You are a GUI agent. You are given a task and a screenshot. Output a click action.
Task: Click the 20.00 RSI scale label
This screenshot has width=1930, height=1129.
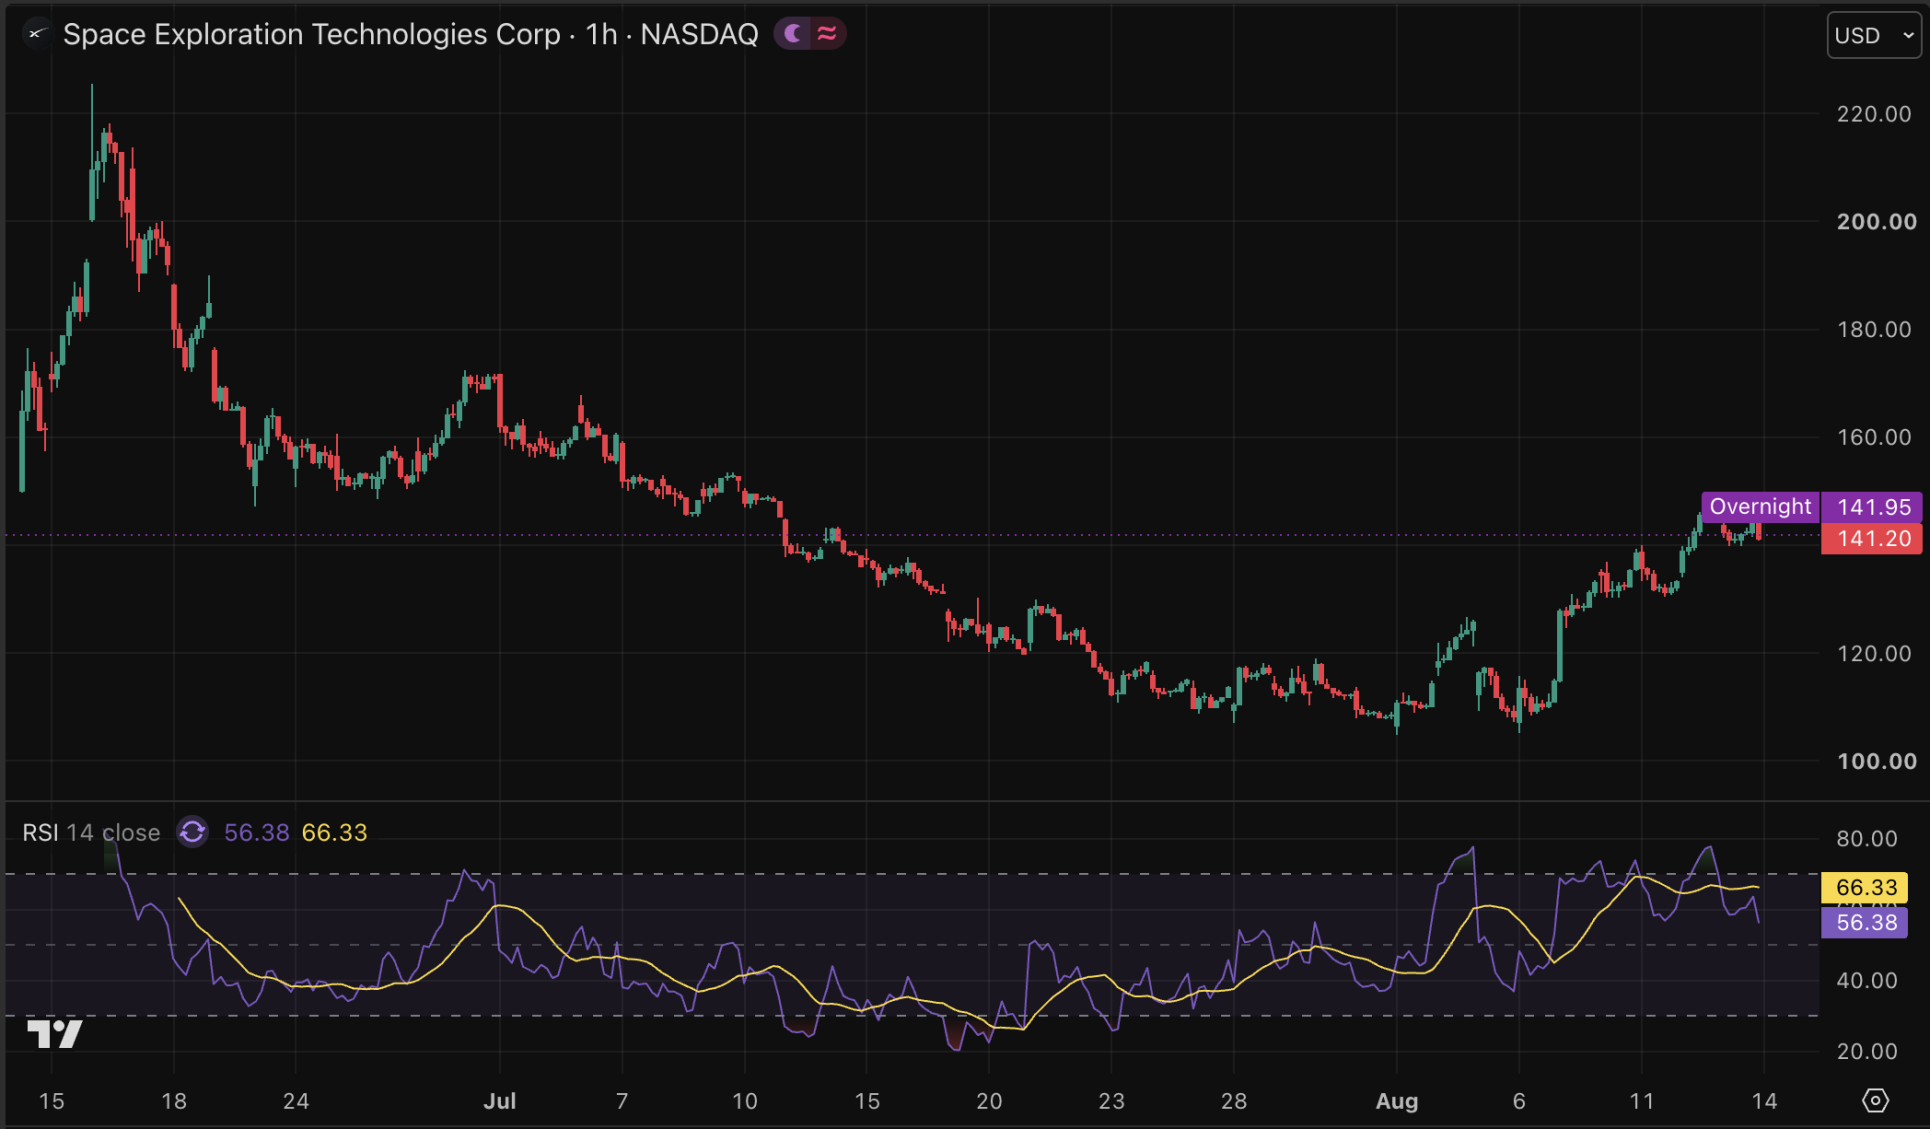pyautogui.click(x=1866, y=1051)
